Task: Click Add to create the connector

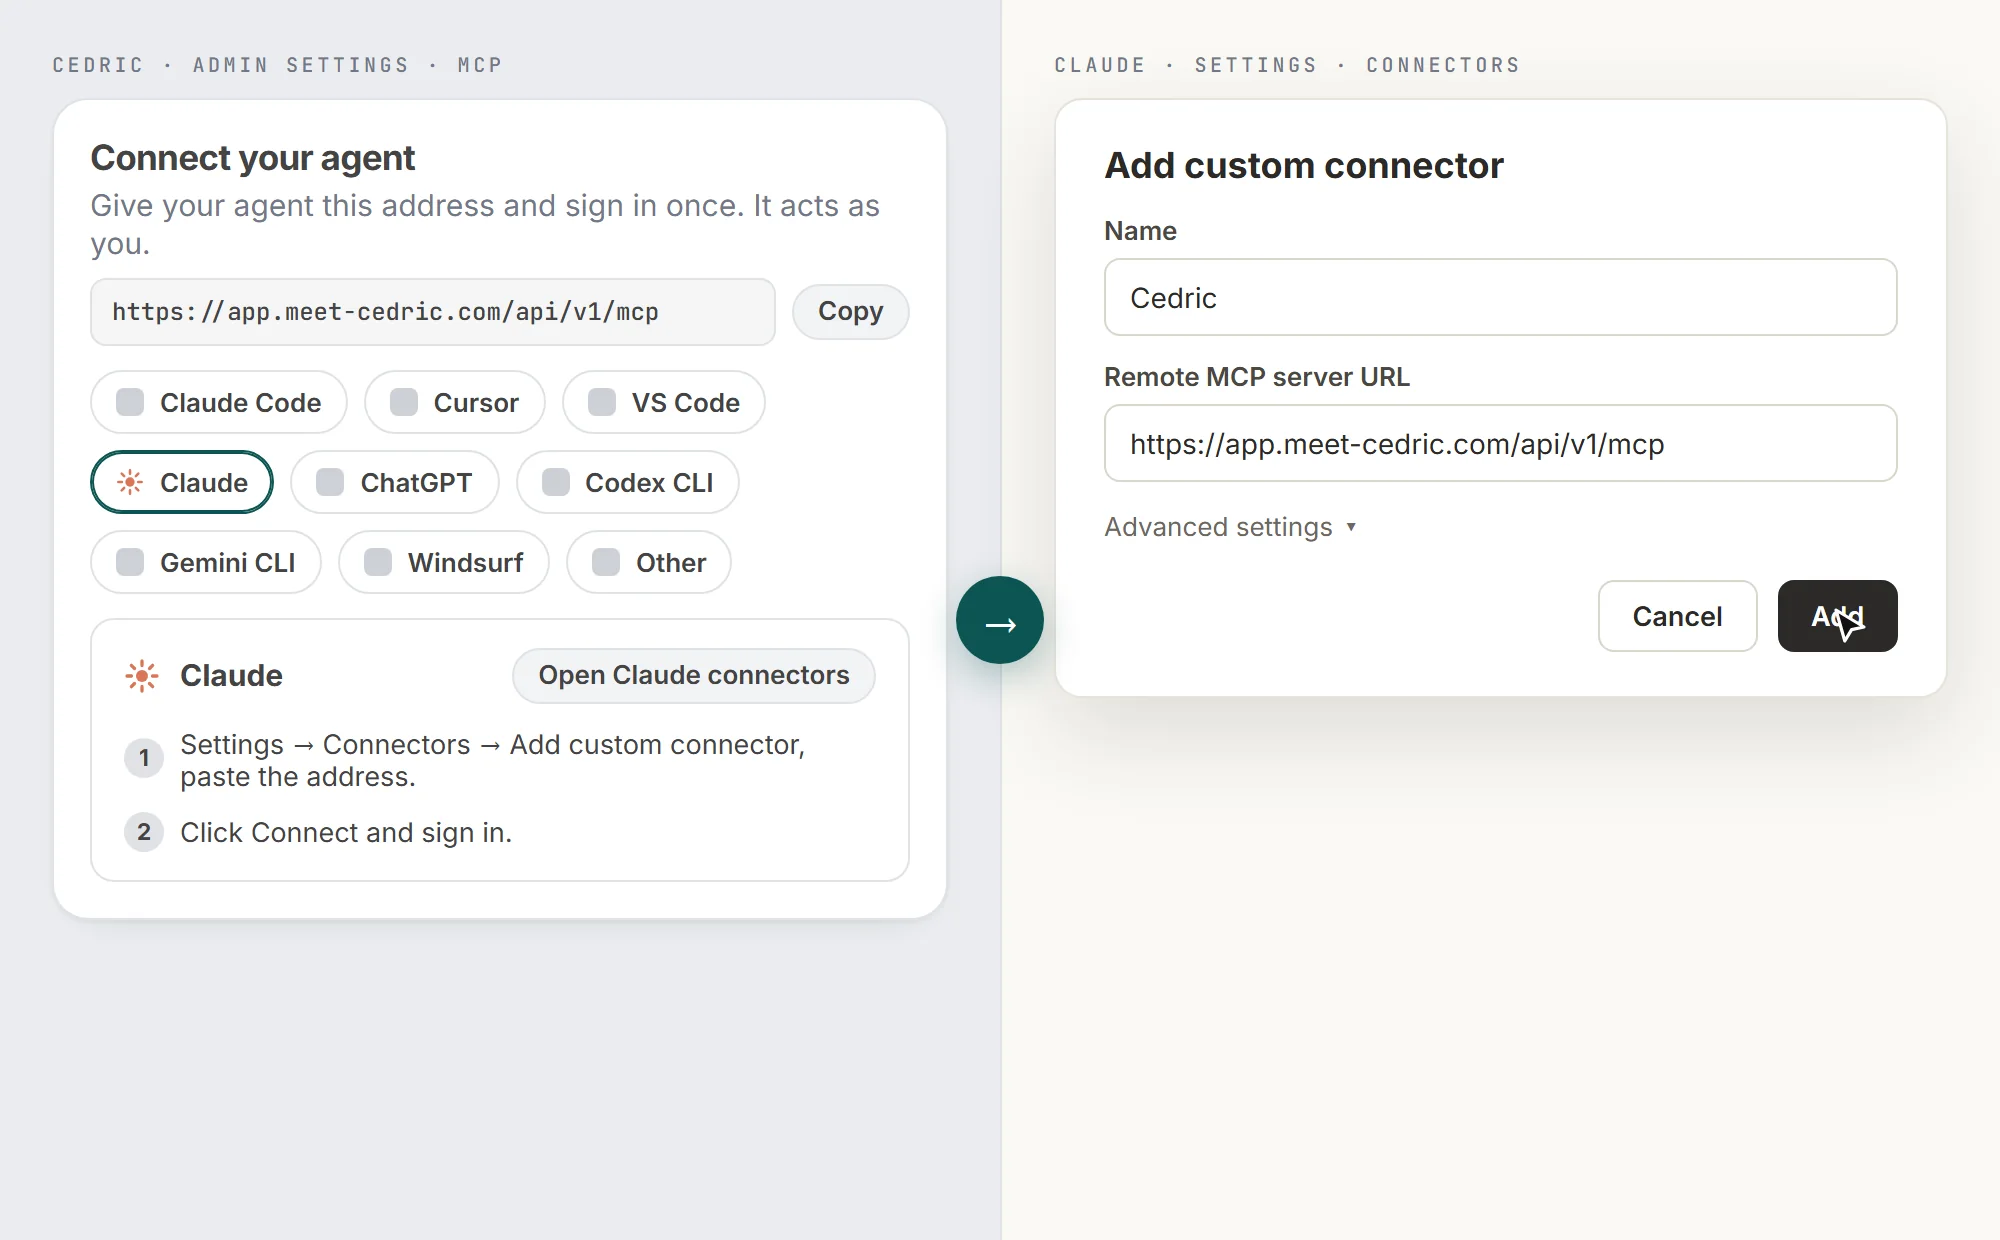Action: point(1838,616)
